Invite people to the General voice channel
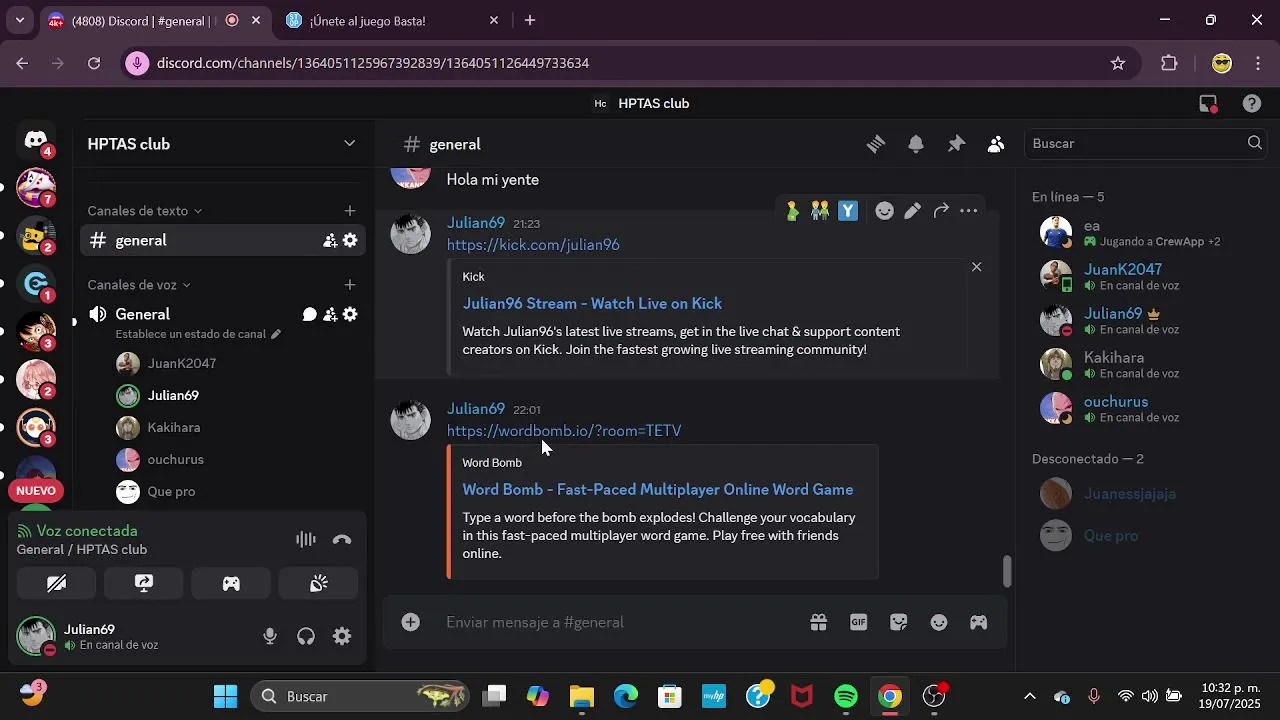The width and height of the screenshot is (1280, 720). [330, 314]
